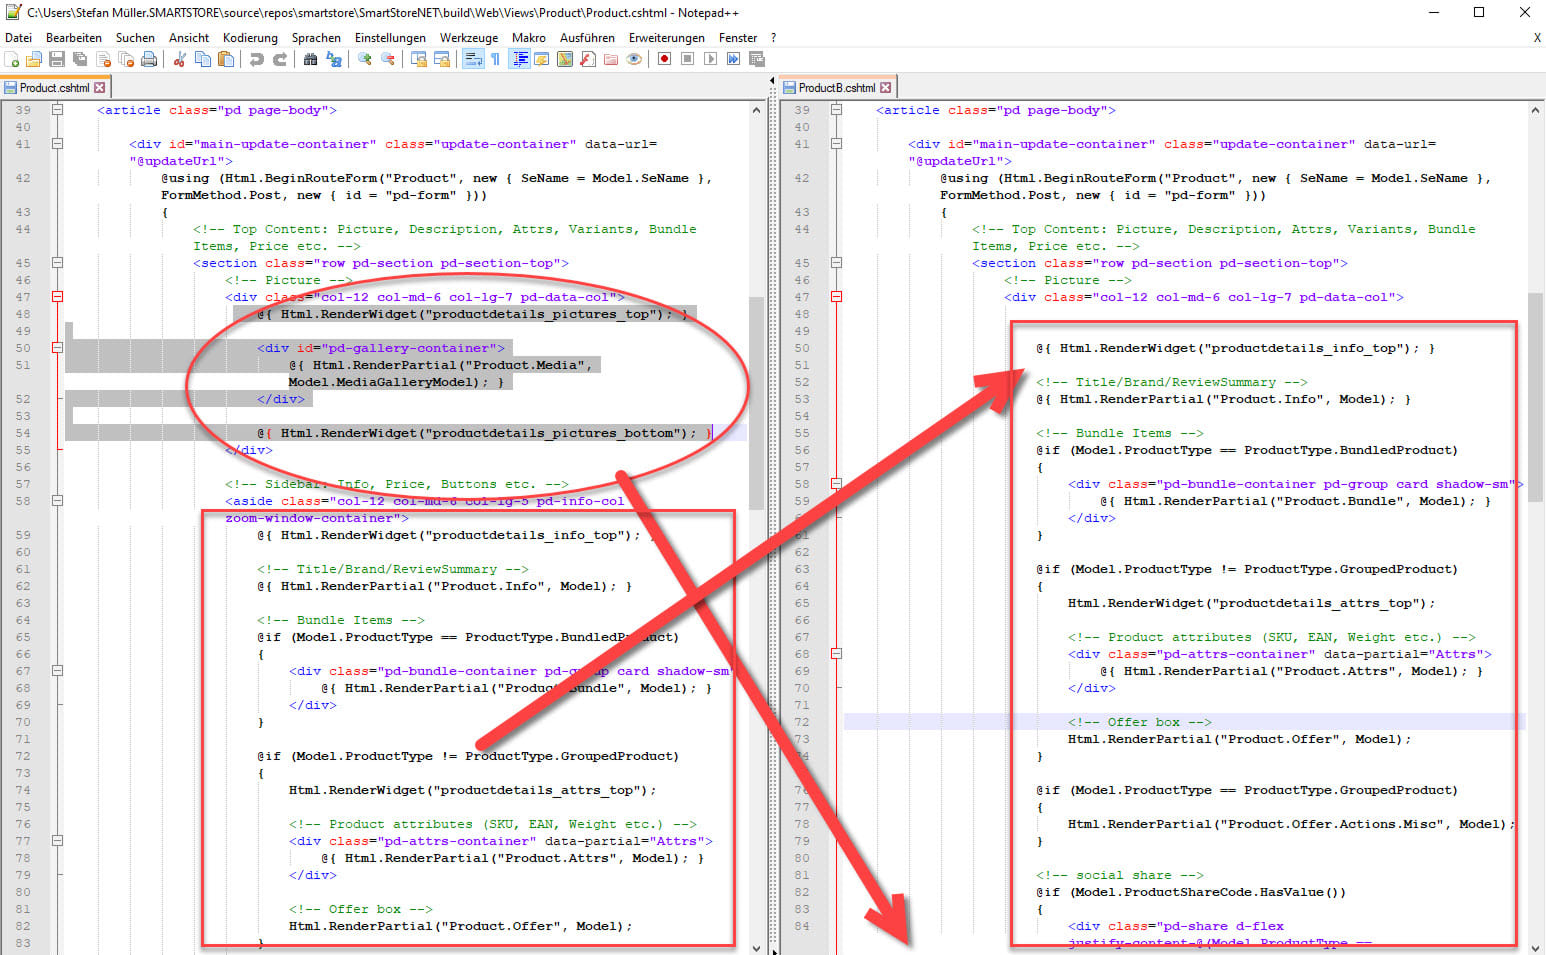Image resolution: width=1546 pixels, height=955 pixels.
Task: Cut the selected text
Action: pos(180,59)
